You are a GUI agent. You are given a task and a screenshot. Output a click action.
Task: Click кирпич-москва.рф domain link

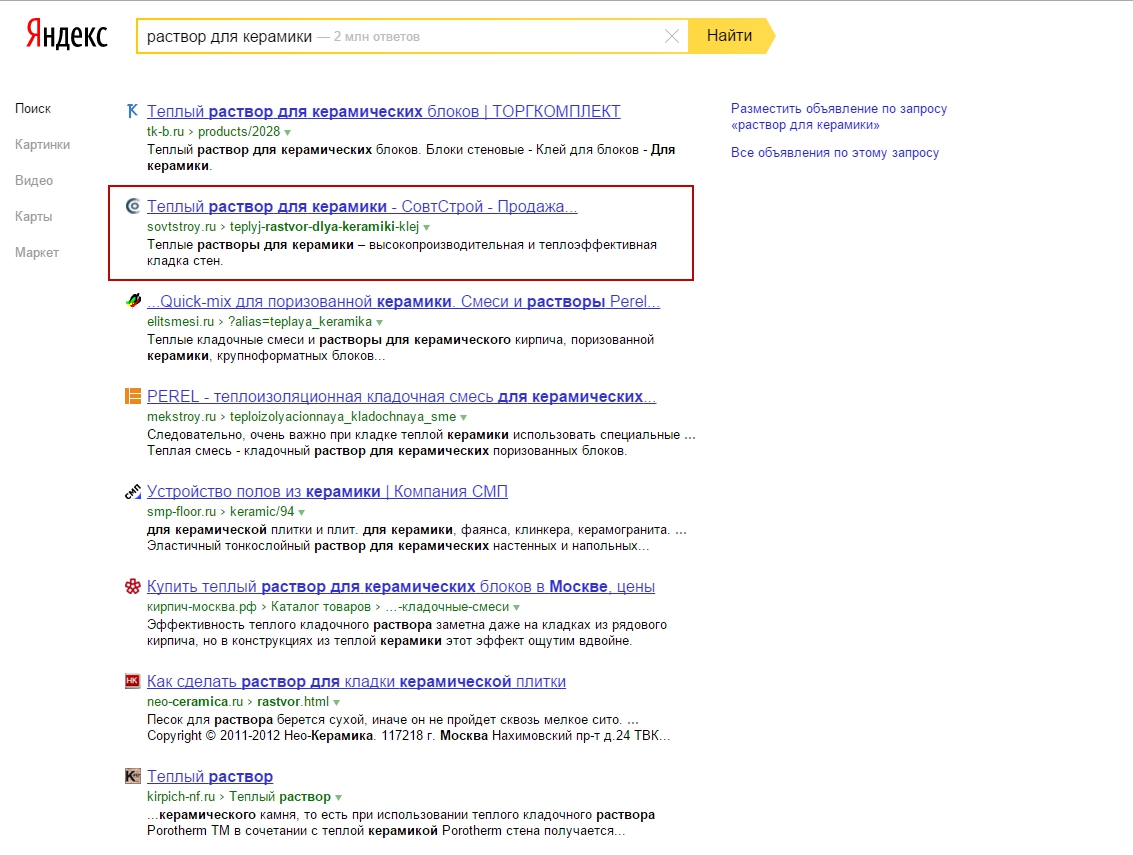tap(202, 607)
